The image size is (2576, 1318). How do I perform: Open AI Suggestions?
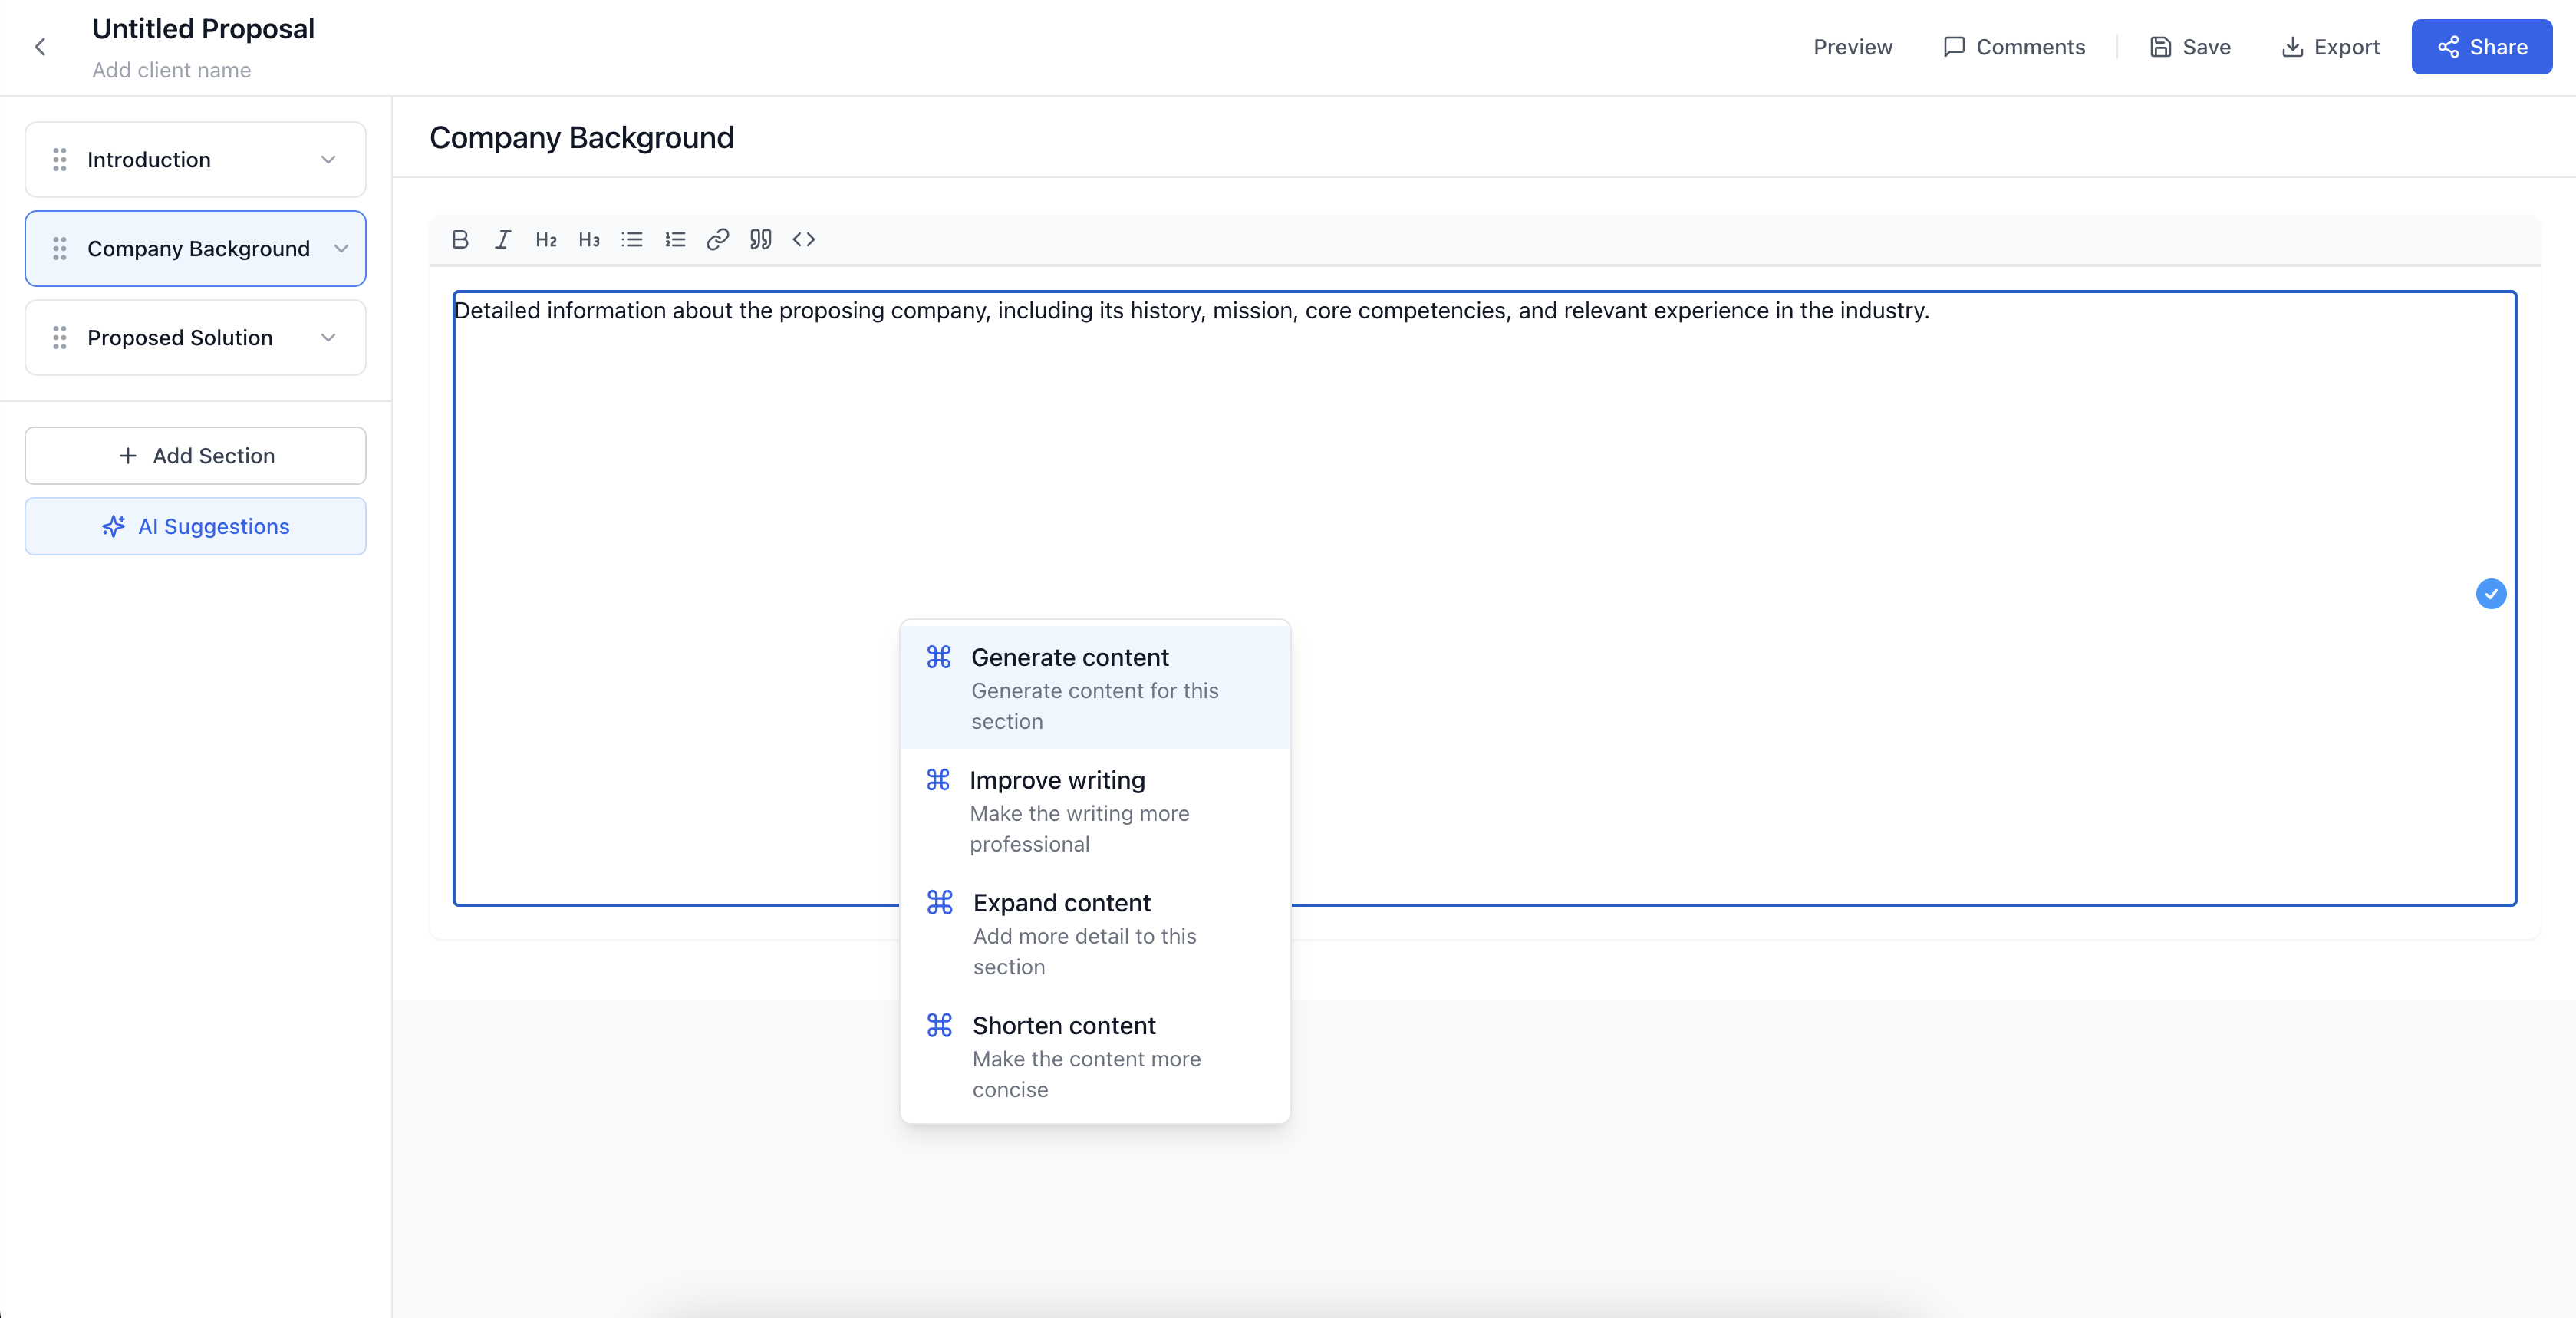coord(196,526)
